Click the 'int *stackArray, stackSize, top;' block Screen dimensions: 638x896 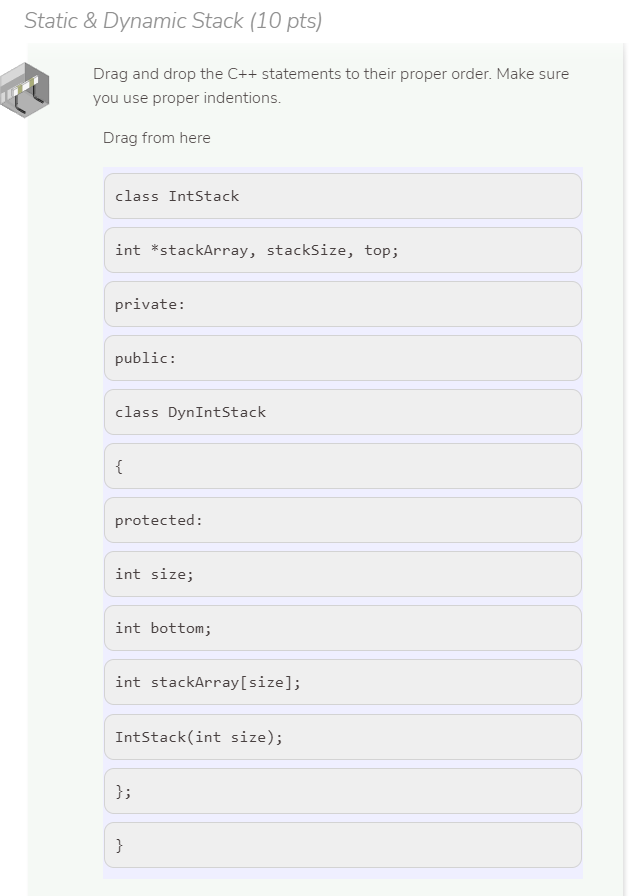(342, 250)
